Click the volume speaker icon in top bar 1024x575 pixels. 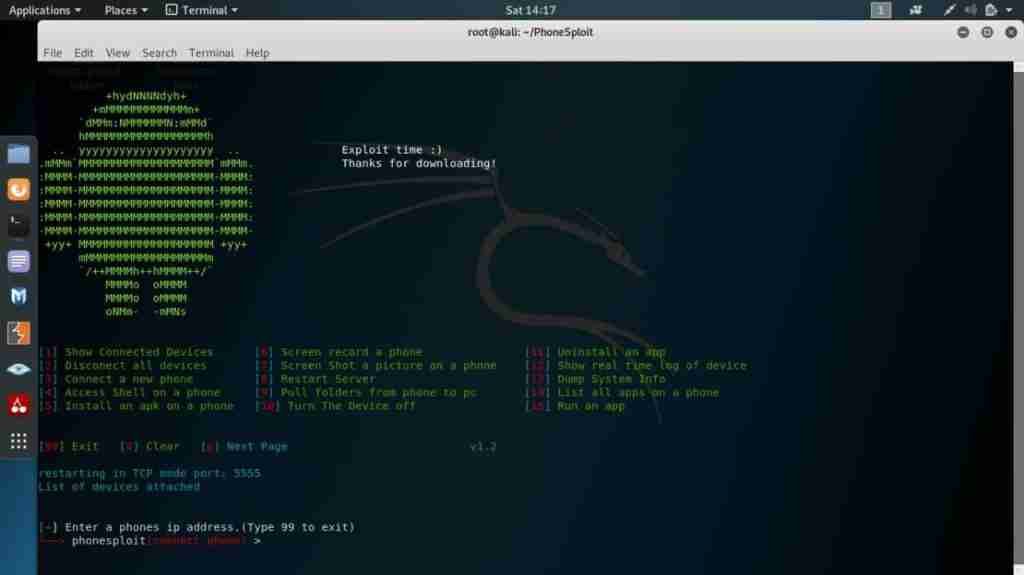point(970,10)
